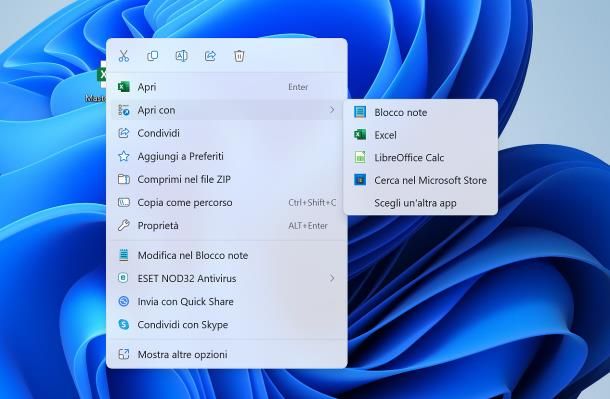The height and width of the screenshot is (399, 610).
Task: Click the LibreOffice Calc icon
Action: click(360, 157)
